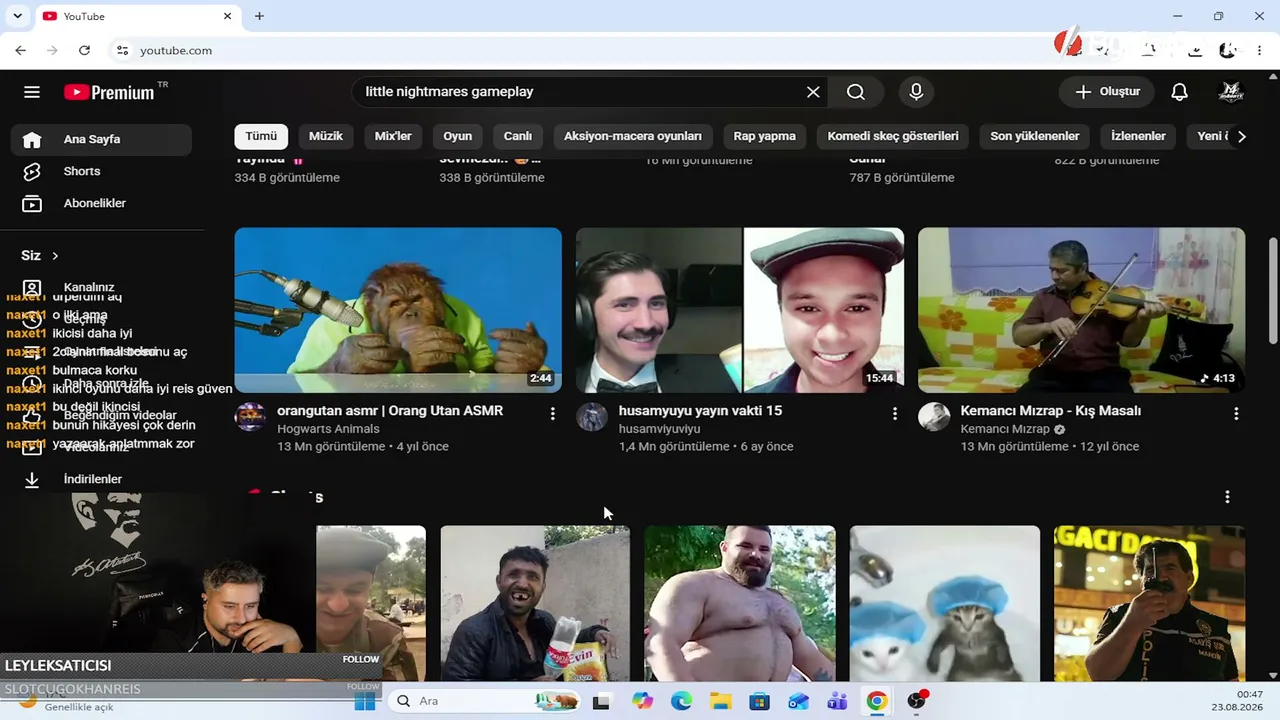
Task: Open options menu for husamyuyu video
Action: click(x=894, y=413)
